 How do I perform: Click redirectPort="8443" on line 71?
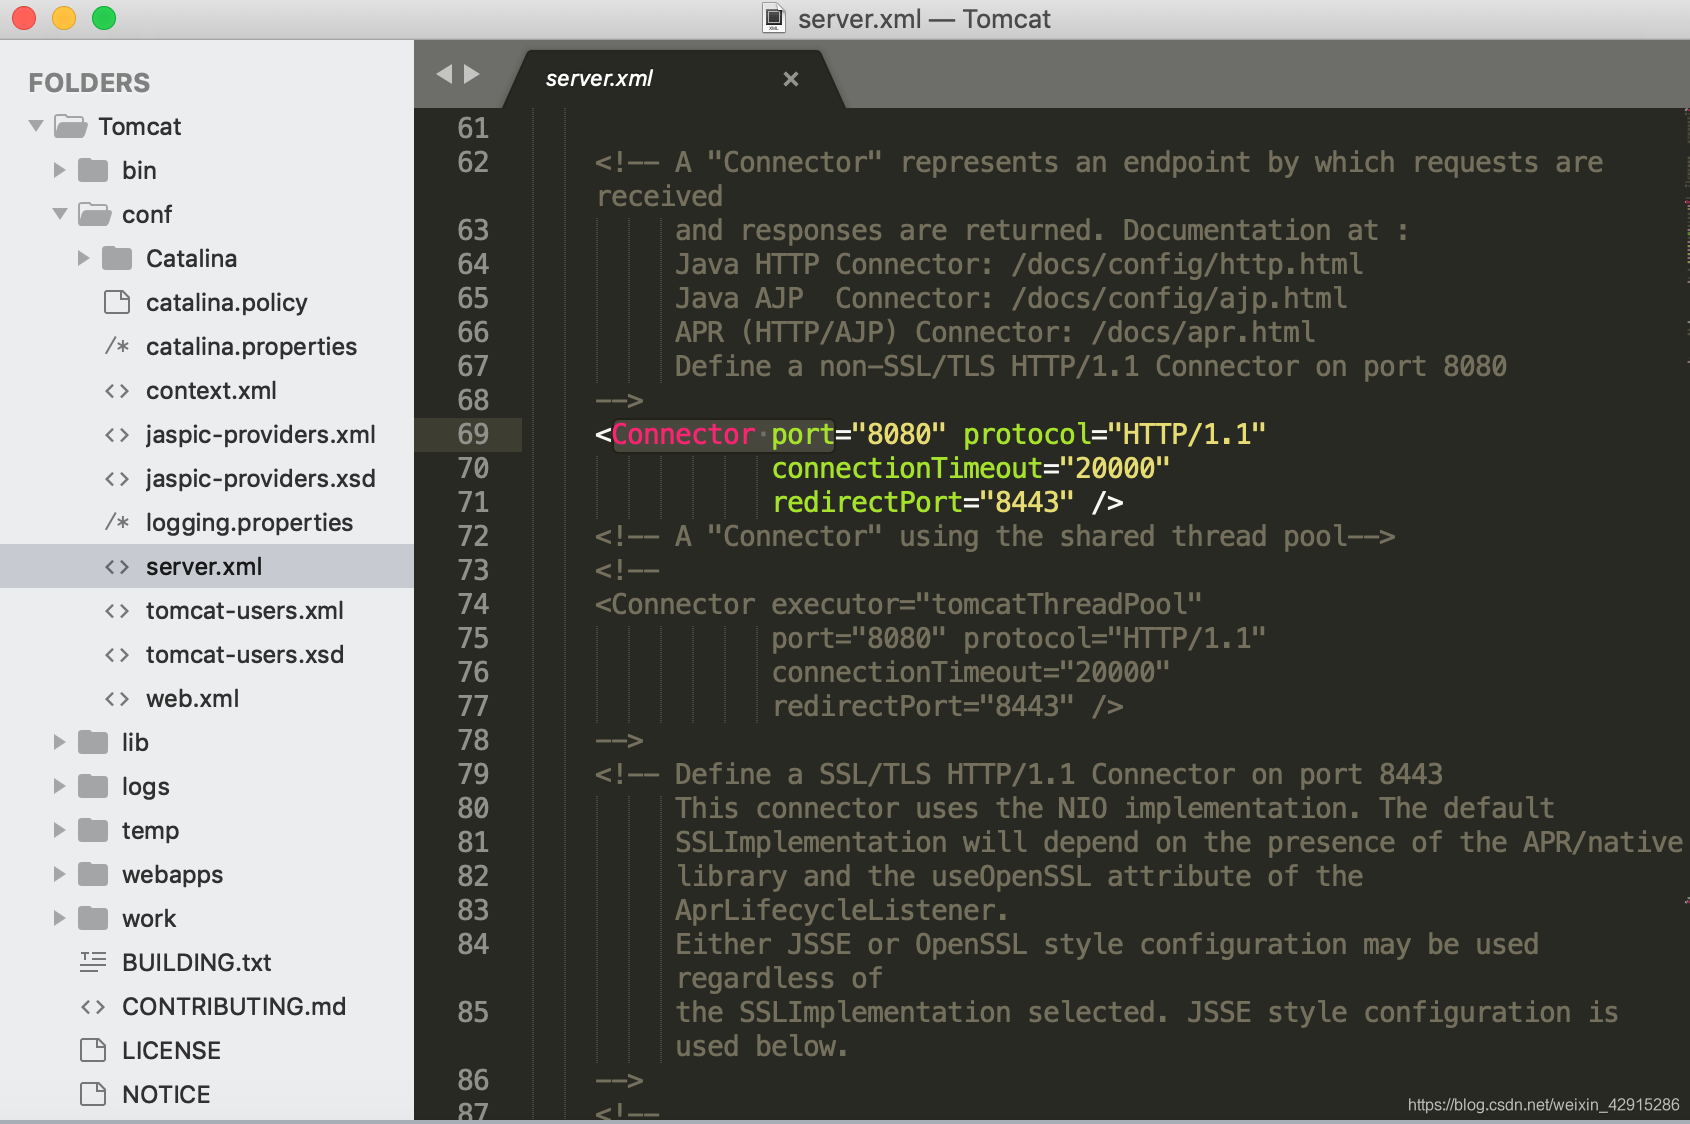click(x=922, y=502)
